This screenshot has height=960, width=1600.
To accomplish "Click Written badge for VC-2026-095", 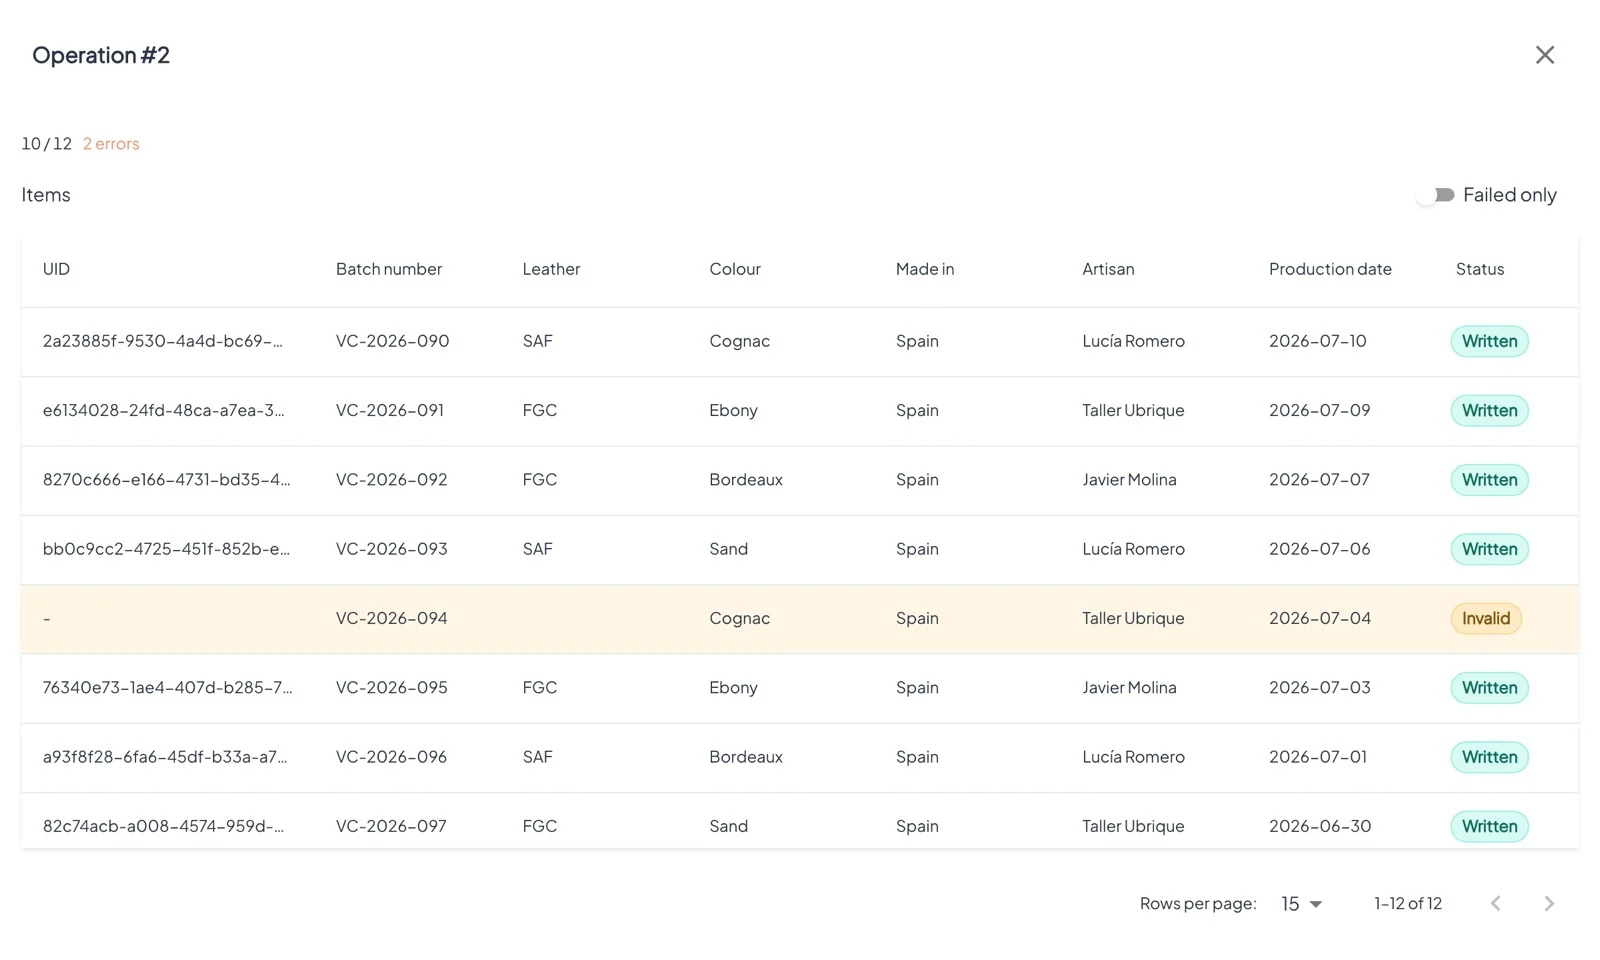I will pyautogui.click(x=1489, y=688).
